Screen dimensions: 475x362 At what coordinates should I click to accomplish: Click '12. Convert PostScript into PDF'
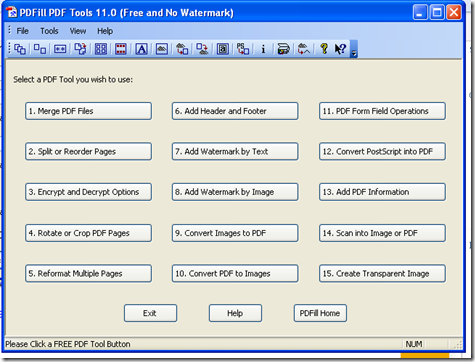(x=382, y=152)
